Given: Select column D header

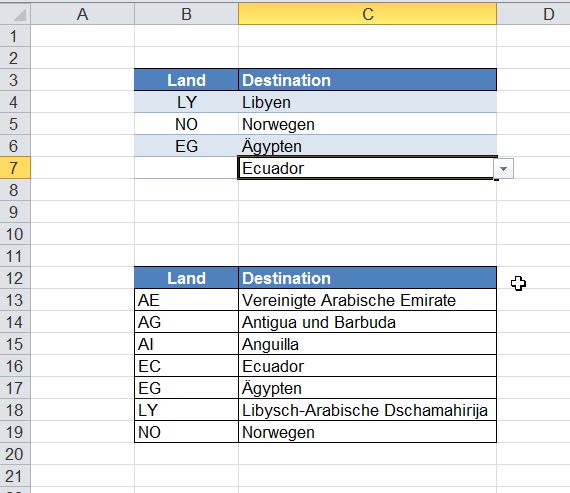Looking at the screenshot, I should click(x=534, y=14).
